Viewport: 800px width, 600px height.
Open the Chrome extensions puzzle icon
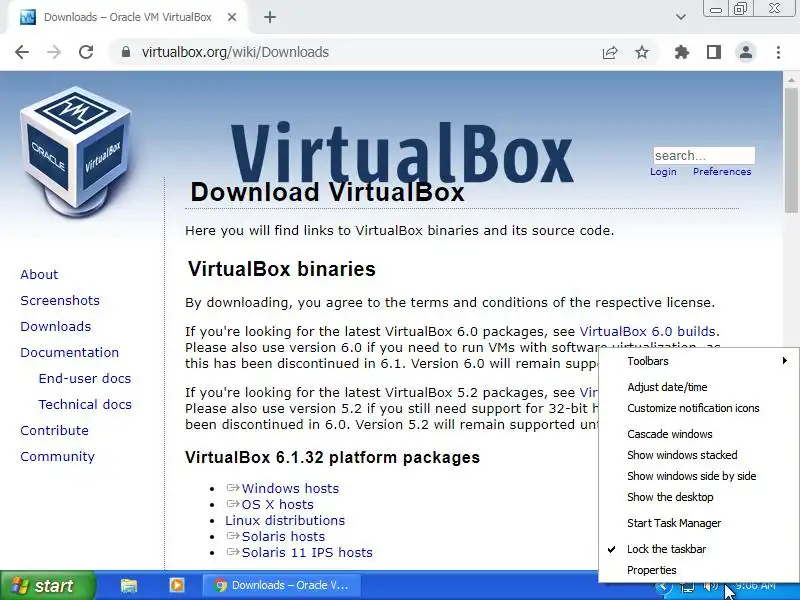point(682,52)
